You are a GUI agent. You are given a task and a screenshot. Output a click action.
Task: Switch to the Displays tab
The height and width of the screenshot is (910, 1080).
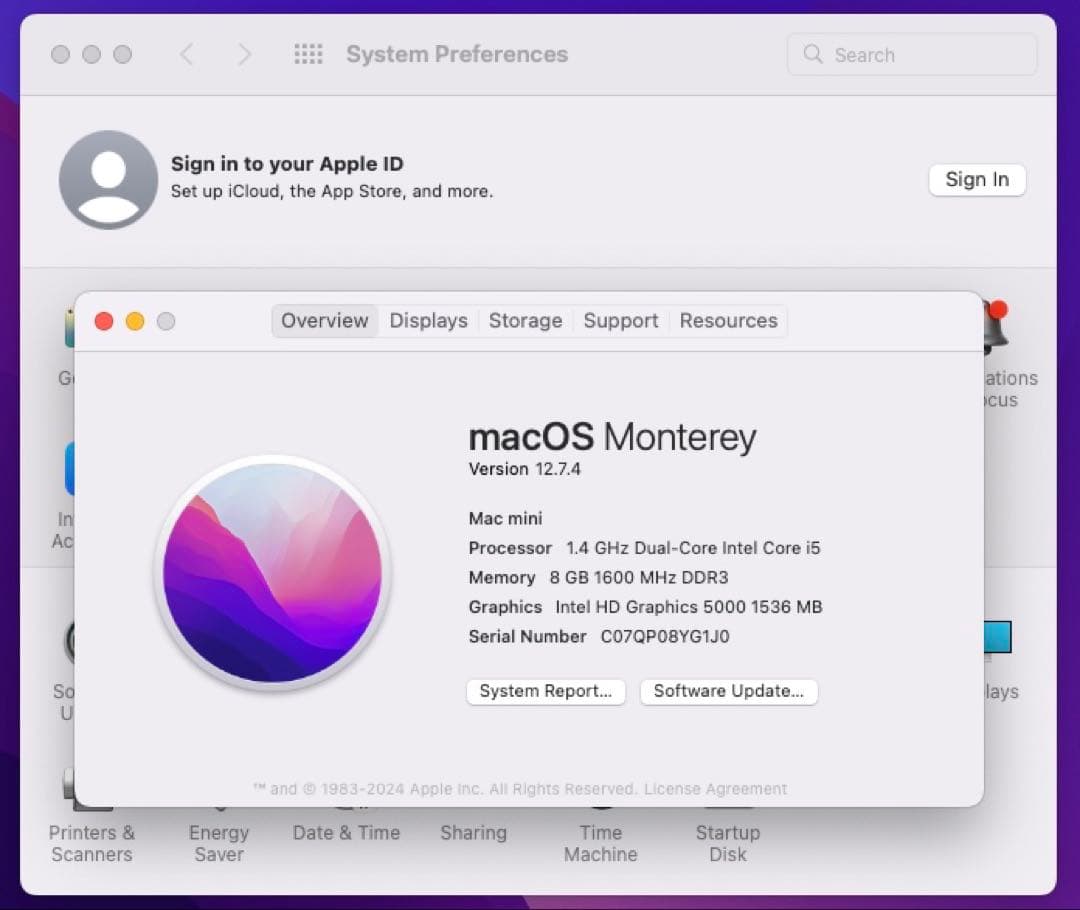coord(428,321)
